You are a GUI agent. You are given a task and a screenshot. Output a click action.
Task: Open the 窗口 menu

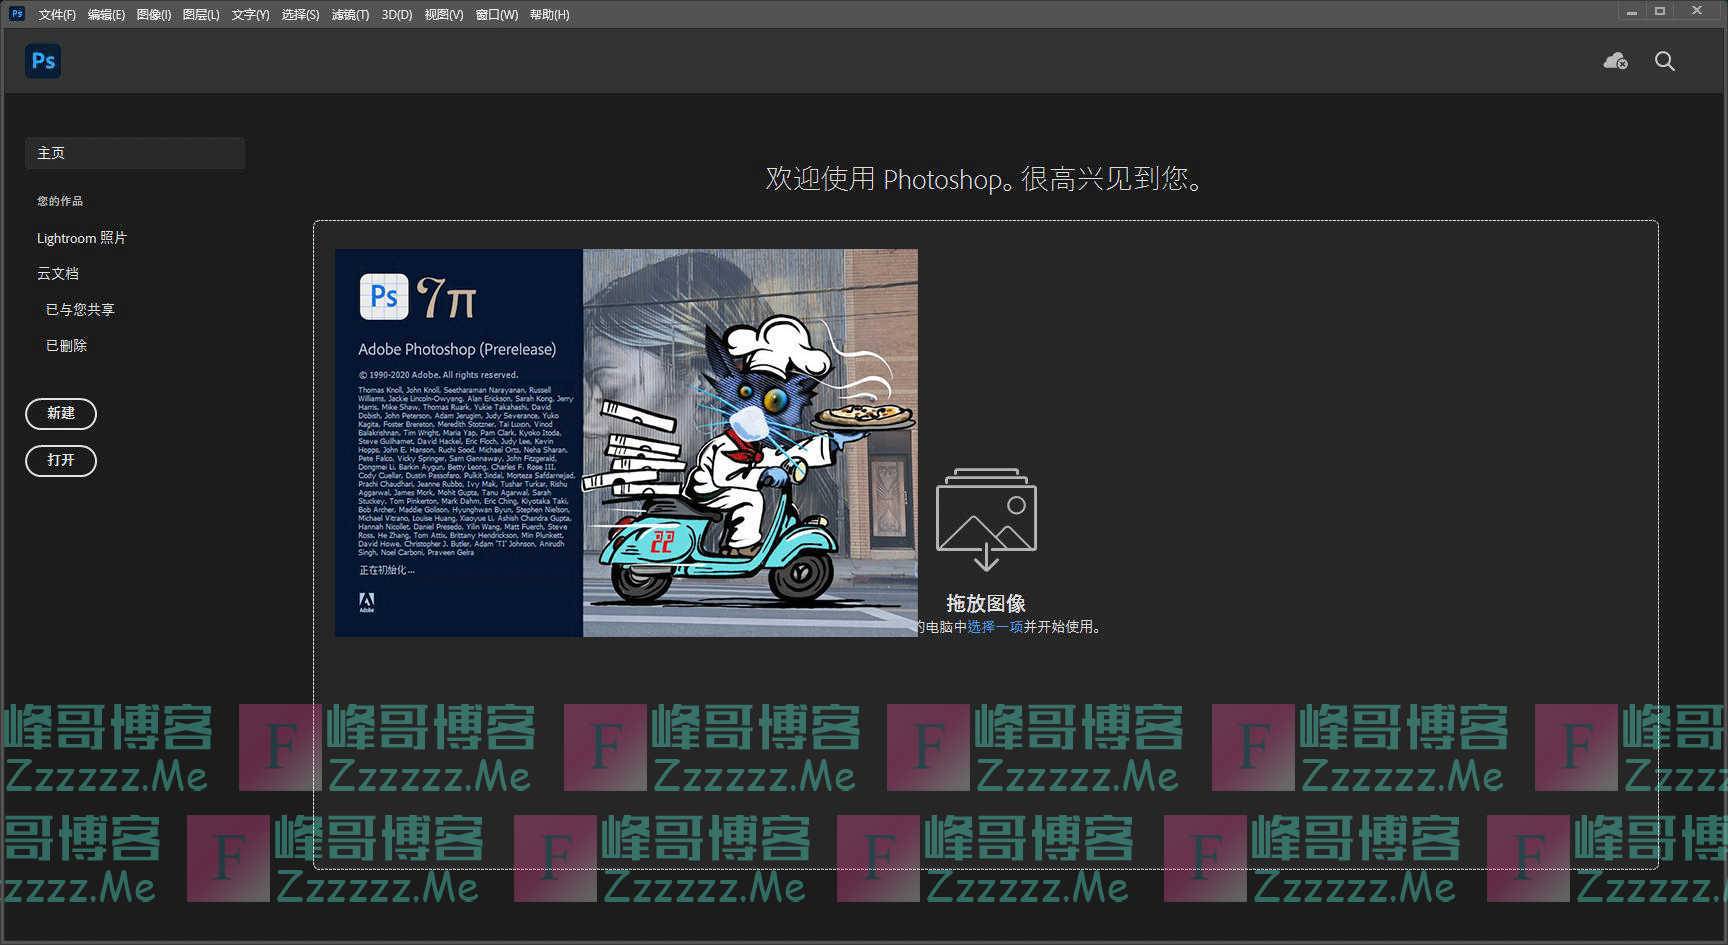coord(495,14)
